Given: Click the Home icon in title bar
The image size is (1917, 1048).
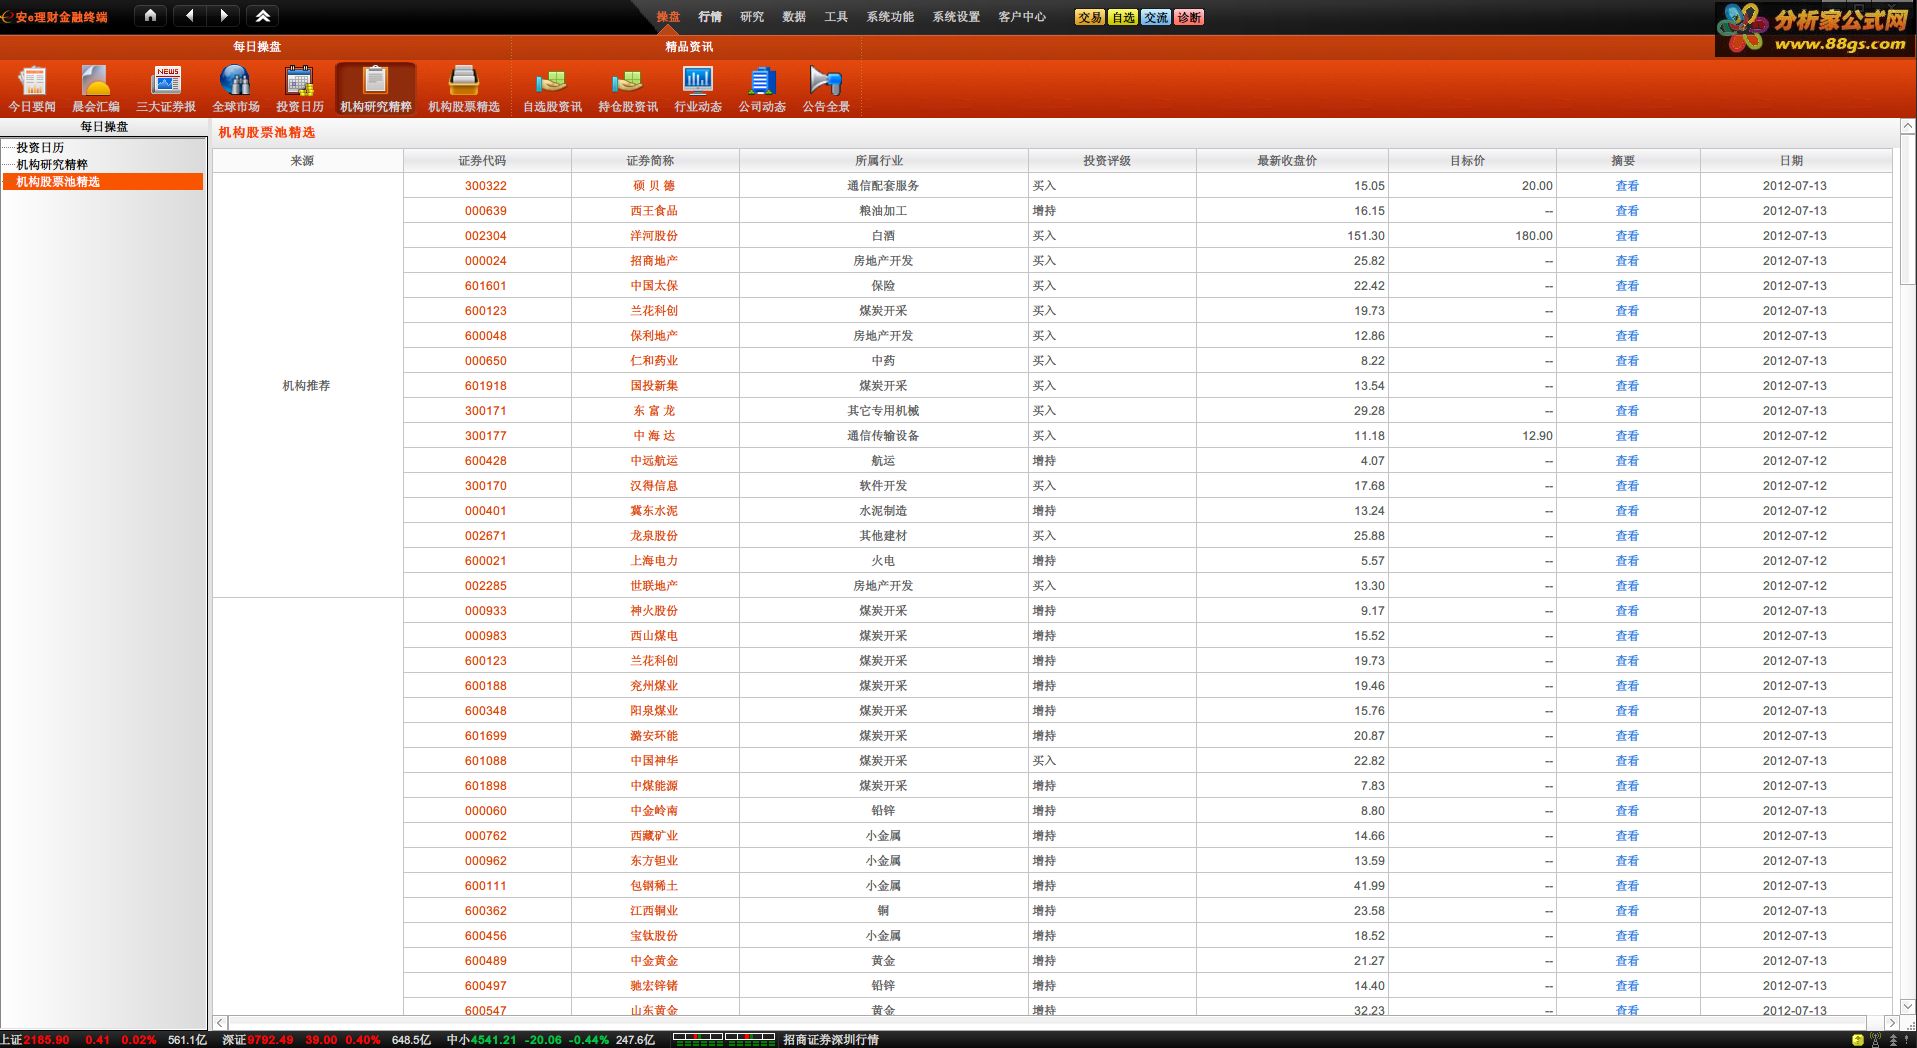Looking at the screenshot, I should pos(150,16).
